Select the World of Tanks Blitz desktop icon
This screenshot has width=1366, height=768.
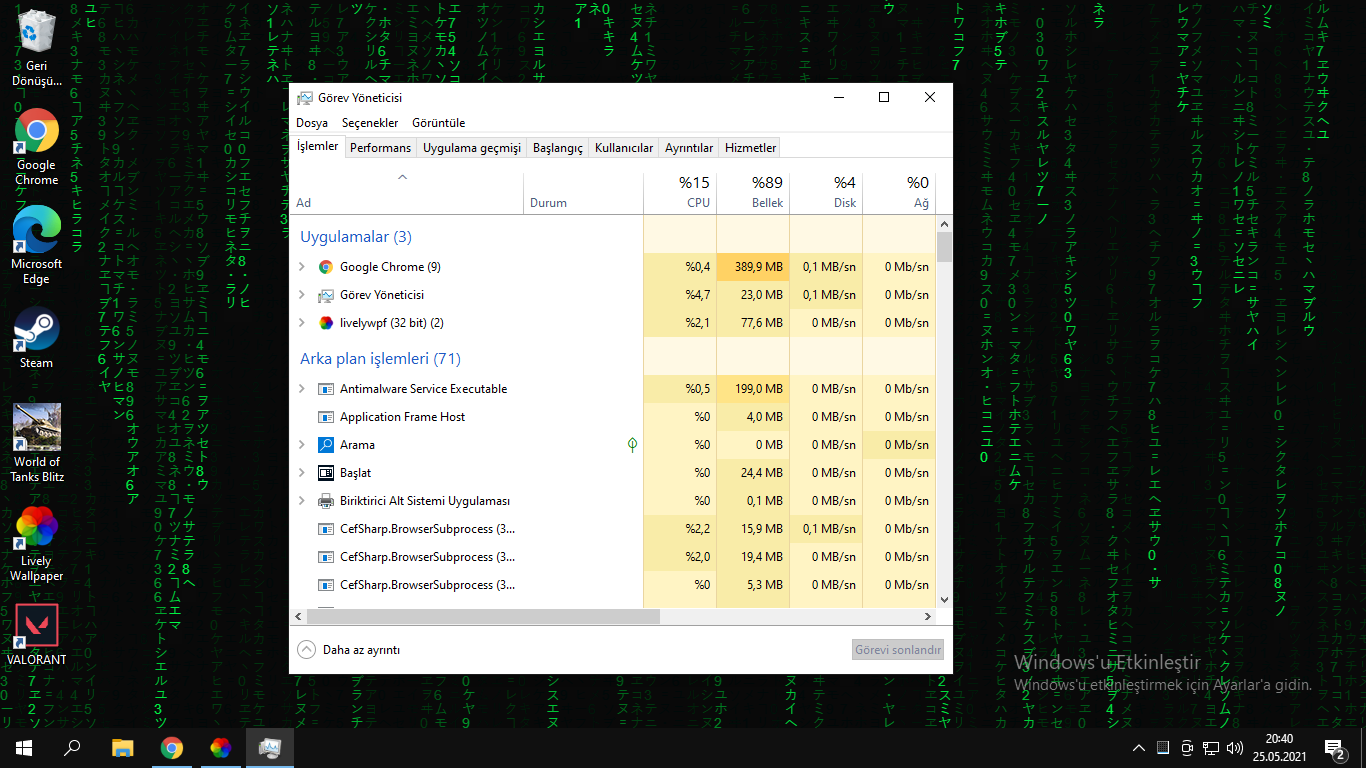37,443
